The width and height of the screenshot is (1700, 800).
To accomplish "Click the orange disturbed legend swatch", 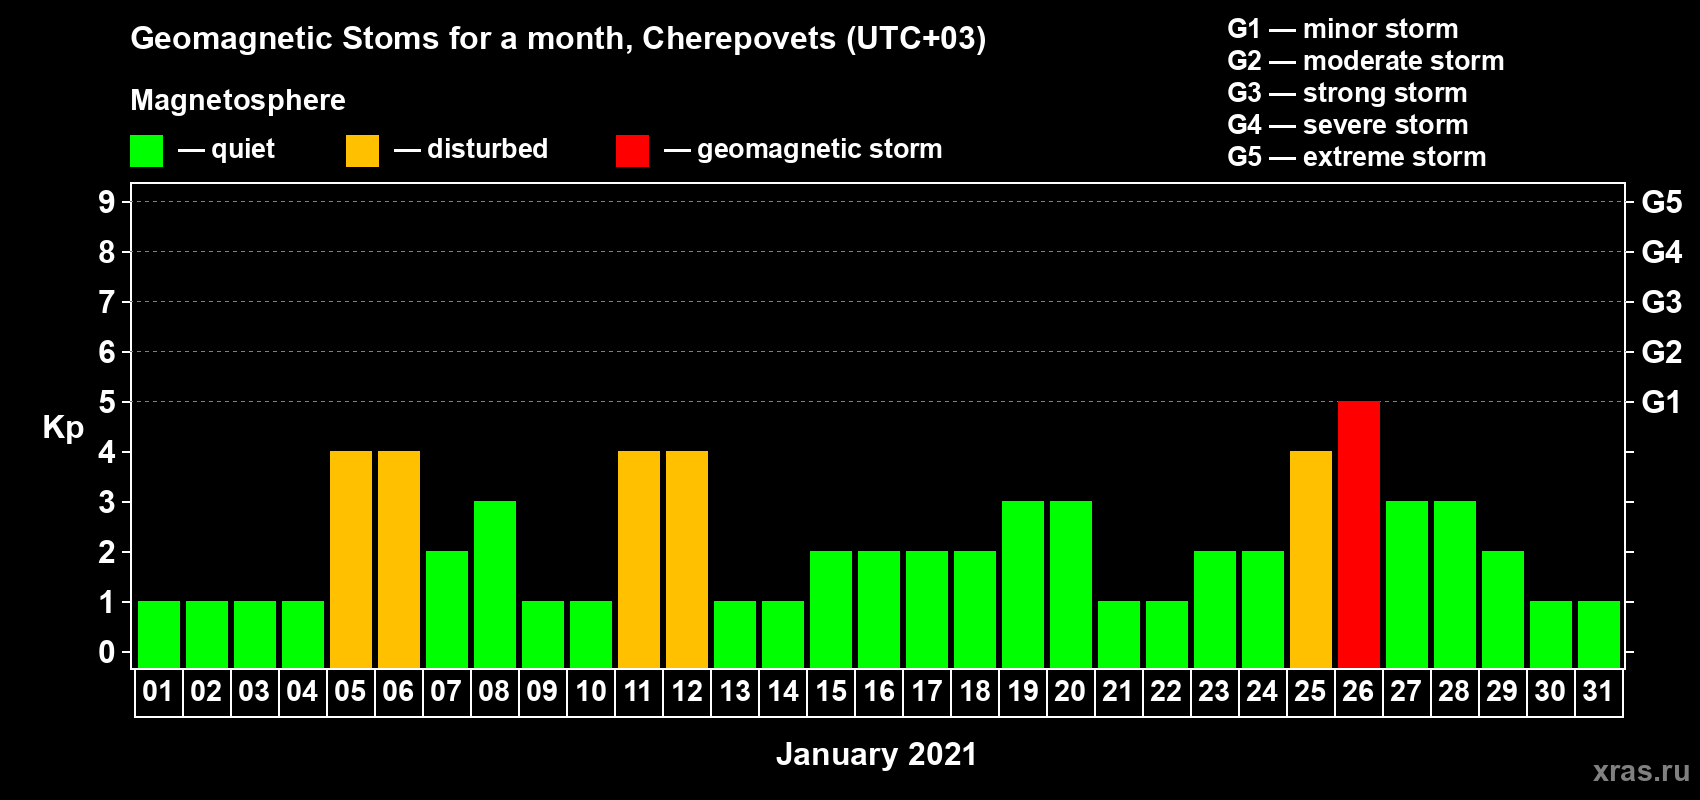I will (362, 151).
